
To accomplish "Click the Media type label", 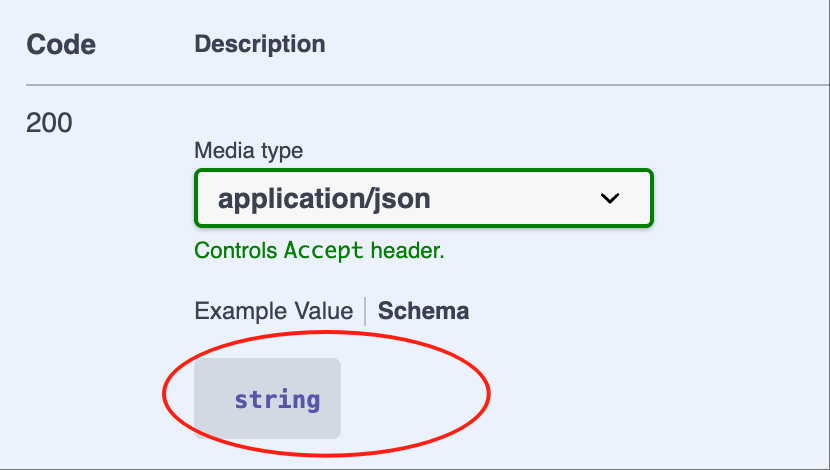I will pos(248,150).
